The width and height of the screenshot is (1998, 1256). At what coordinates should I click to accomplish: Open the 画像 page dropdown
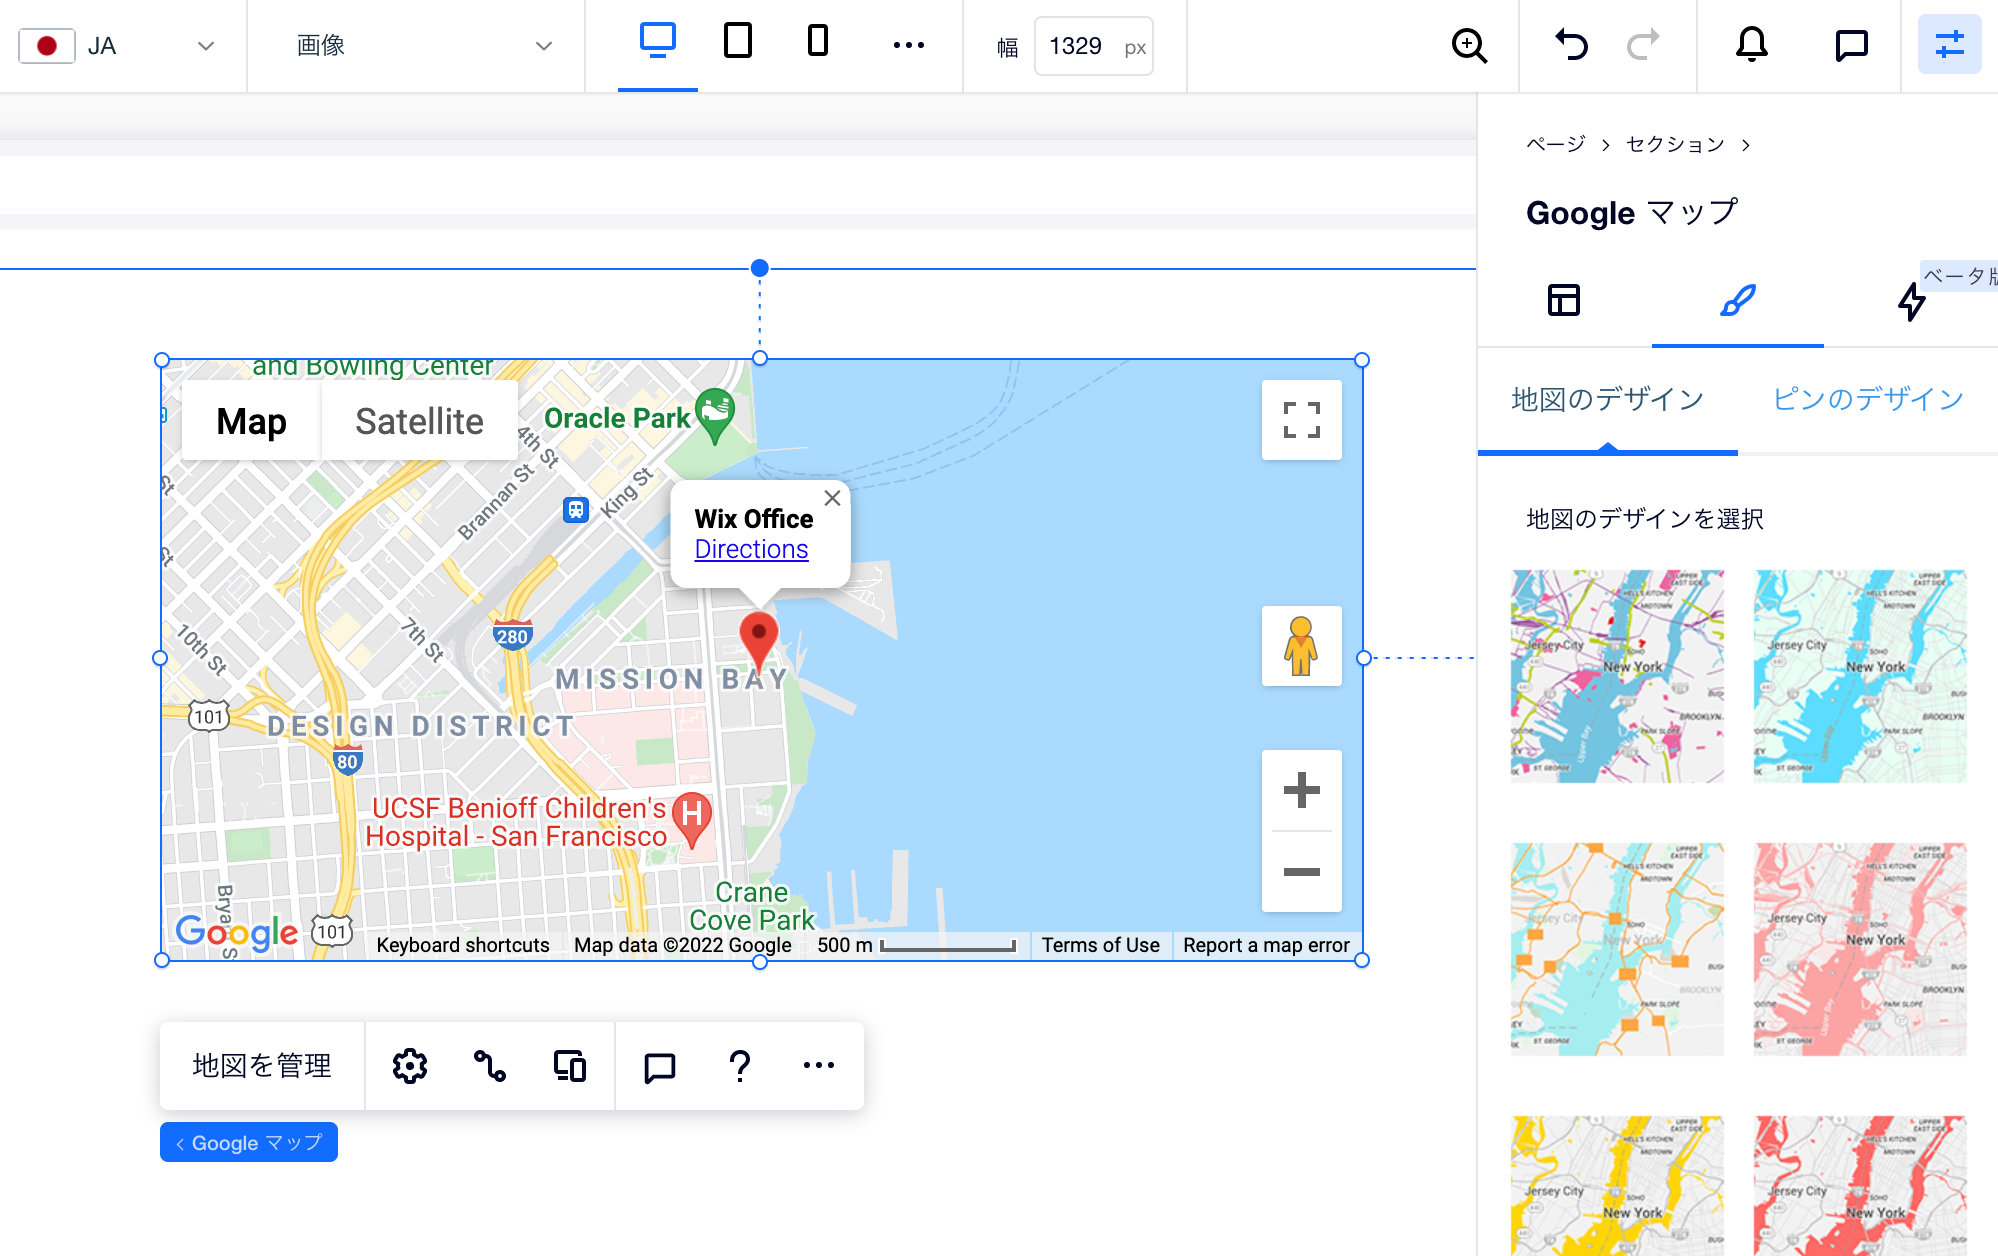424,46
